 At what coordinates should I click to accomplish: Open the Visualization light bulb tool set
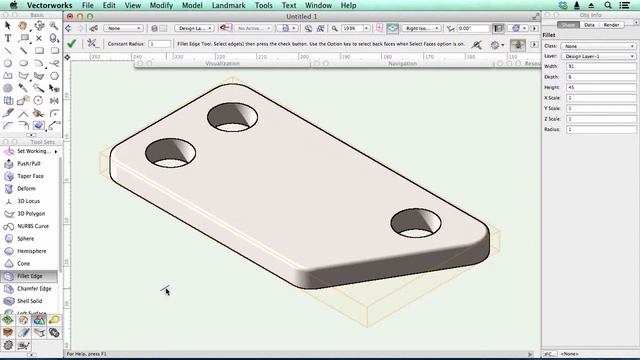click(x=54, y=320)
